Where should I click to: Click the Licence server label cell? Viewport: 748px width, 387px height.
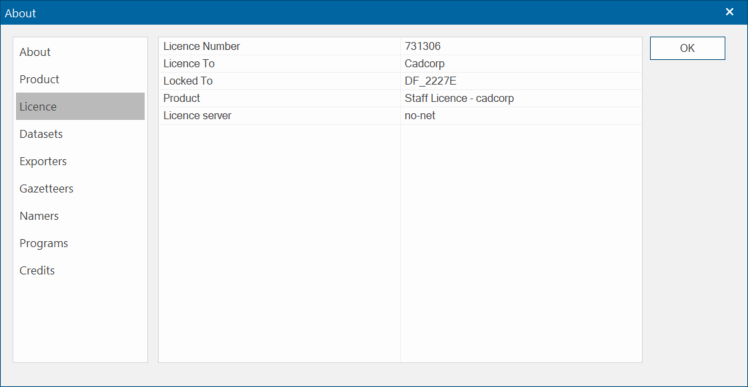point(280,115)
